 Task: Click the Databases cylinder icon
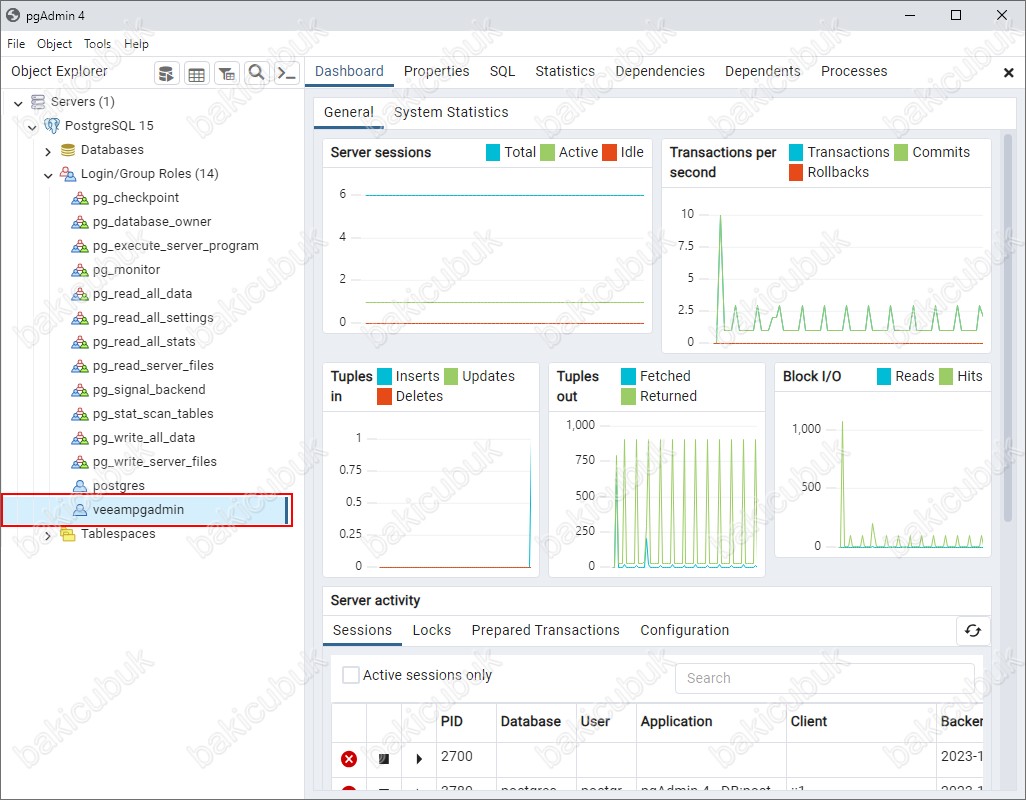click(68, 150)
